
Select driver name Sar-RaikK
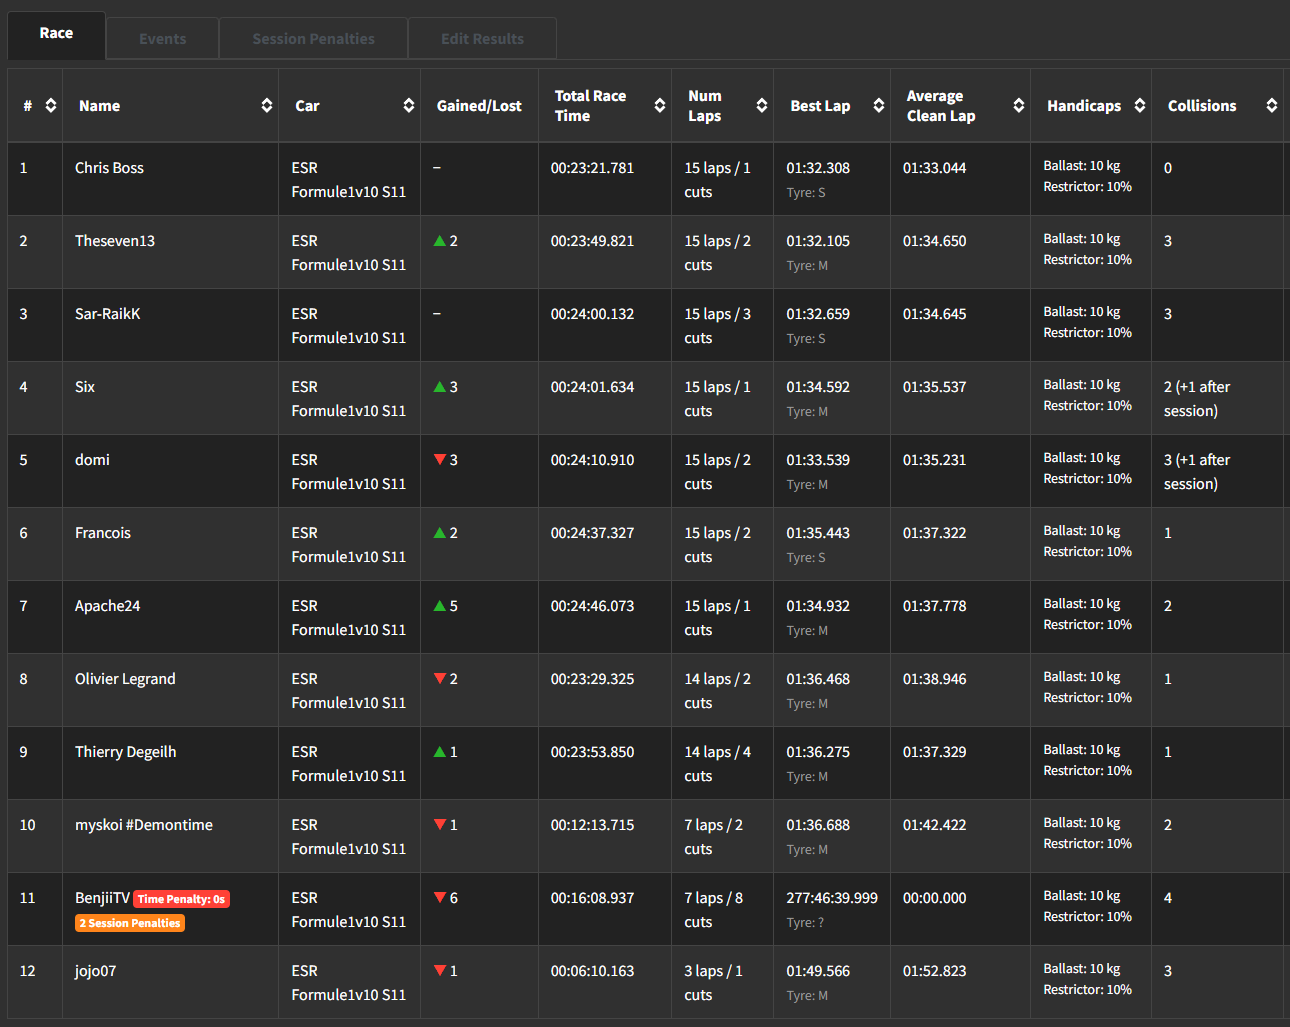pyautogui.click(x=107, y=314)
